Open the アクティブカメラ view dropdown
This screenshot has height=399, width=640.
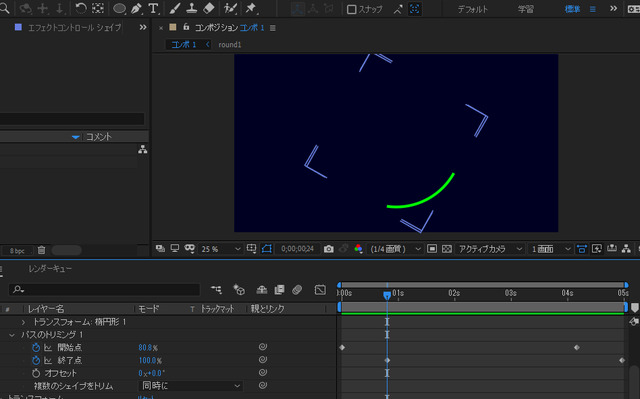coord(489,249)
